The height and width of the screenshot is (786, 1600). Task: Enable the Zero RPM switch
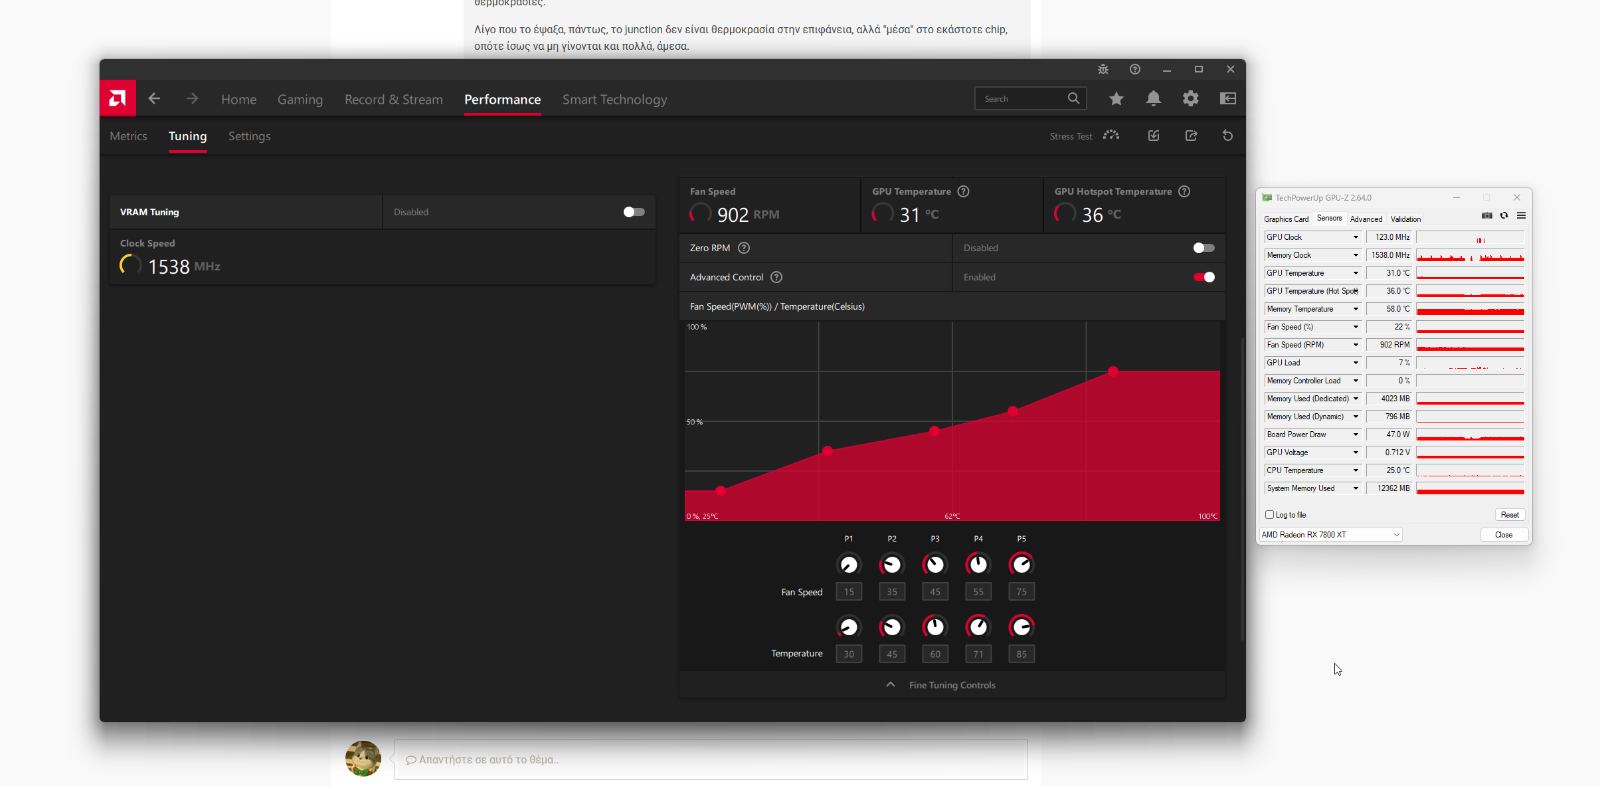(1204, 248)
